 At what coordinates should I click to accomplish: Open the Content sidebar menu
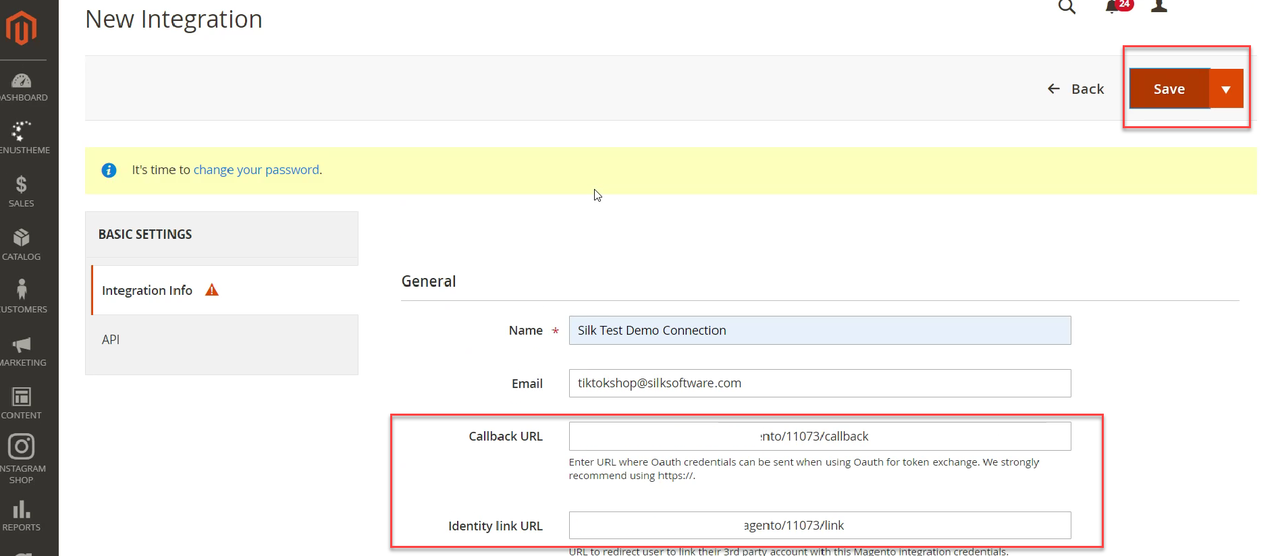tap(22, 404)
